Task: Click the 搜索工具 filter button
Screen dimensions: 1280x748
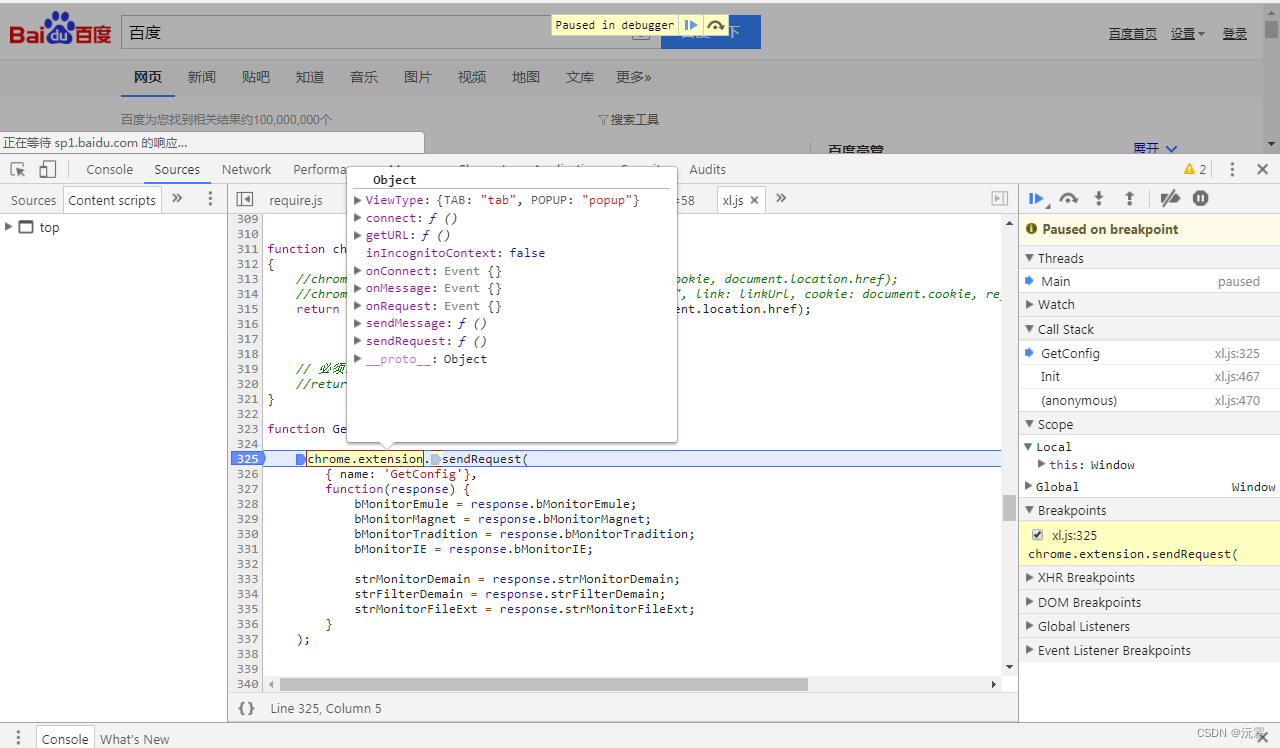Action: pos(628,119)
